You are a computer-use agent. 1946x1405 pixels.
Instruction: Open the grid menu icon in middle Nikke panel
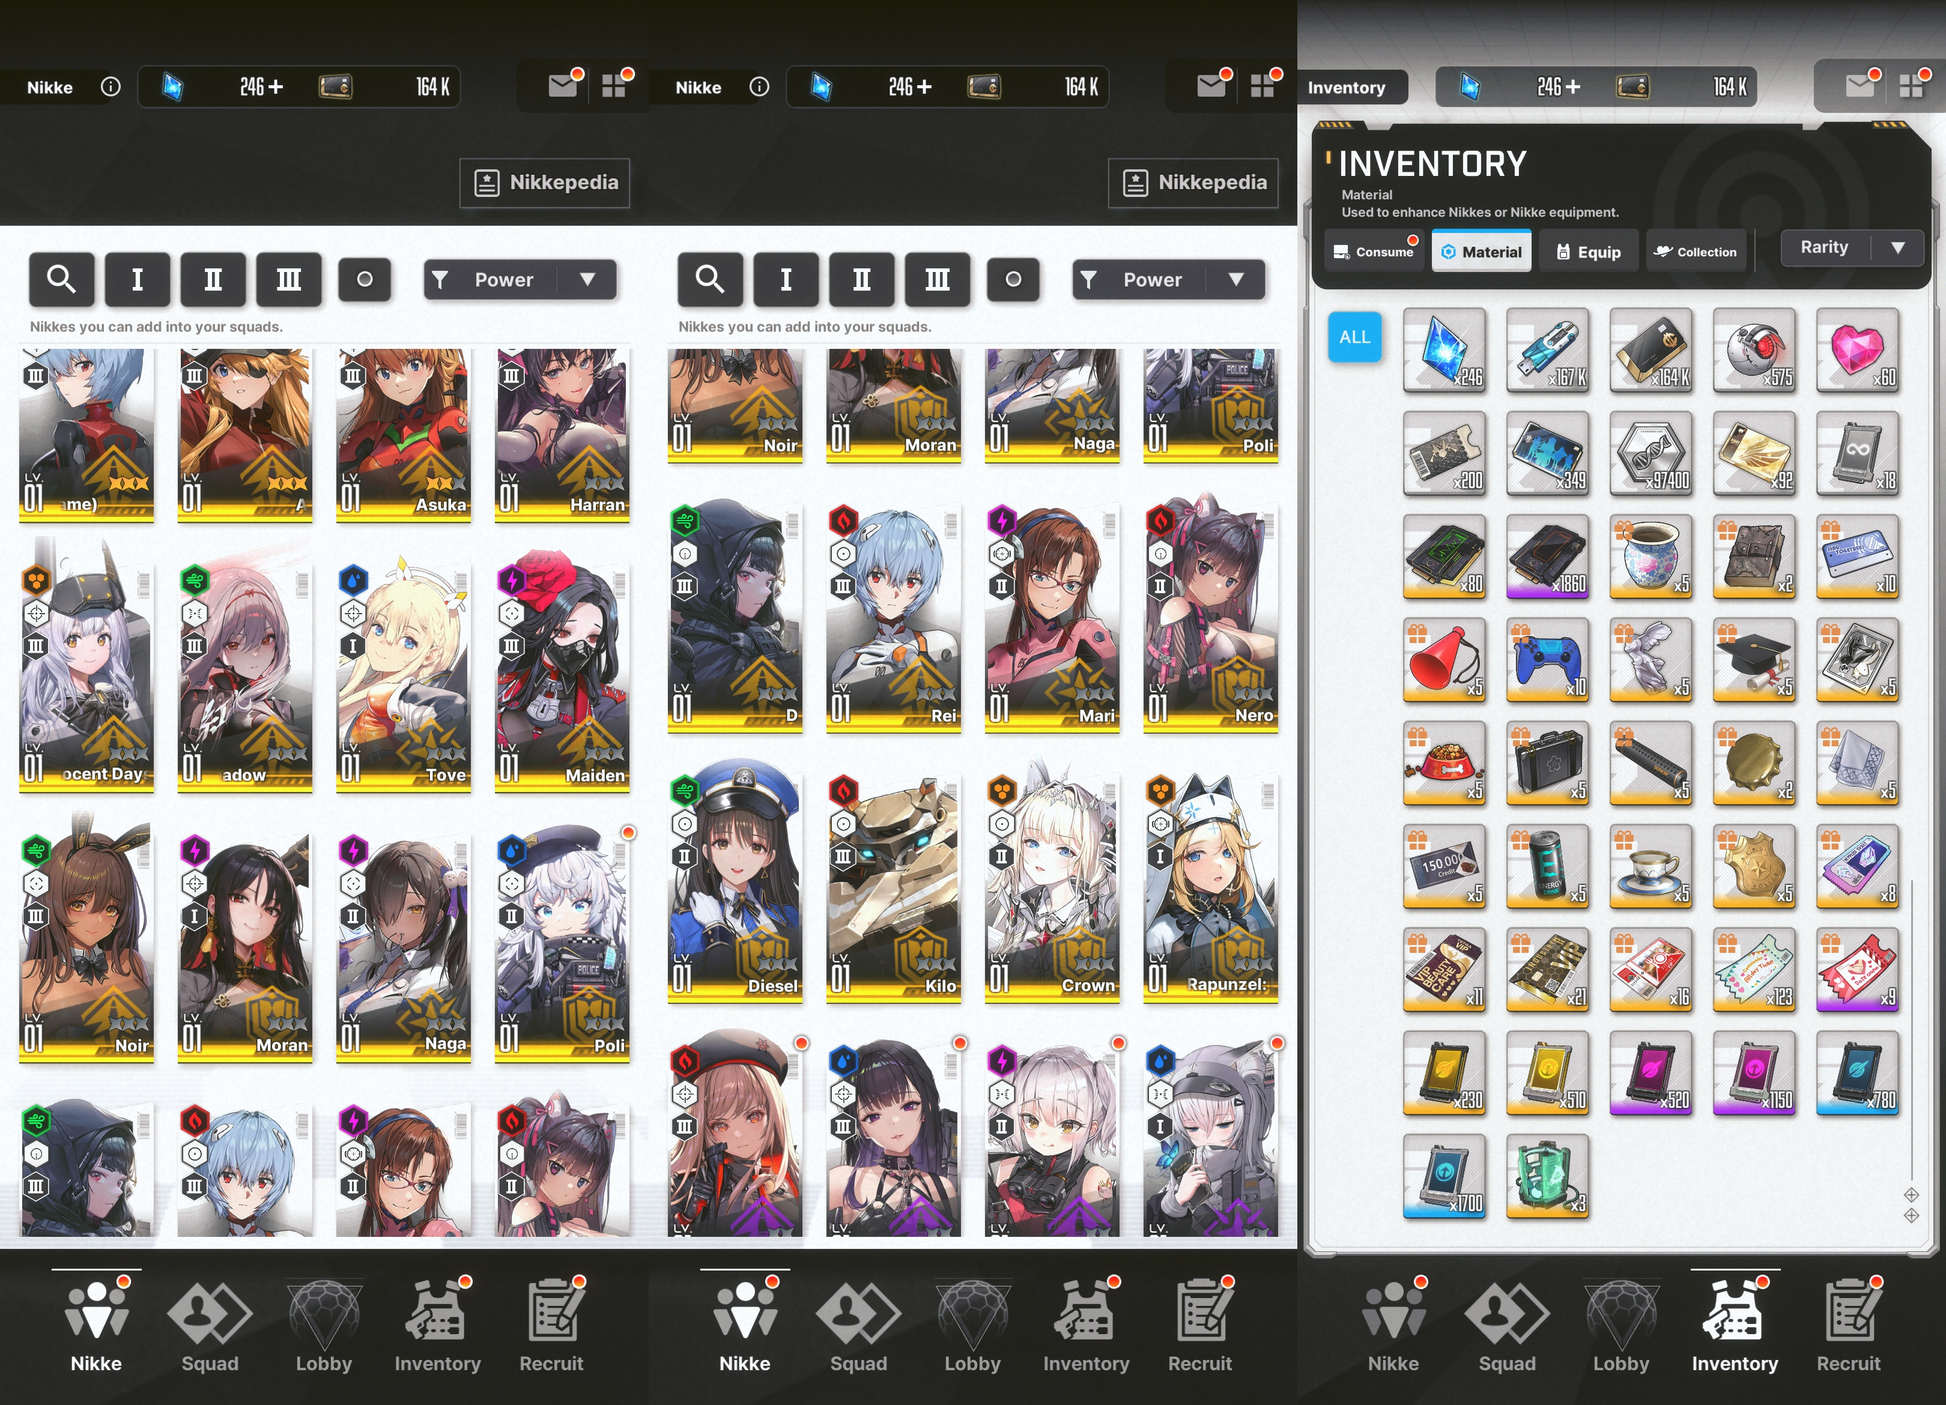pos(1263,86)
